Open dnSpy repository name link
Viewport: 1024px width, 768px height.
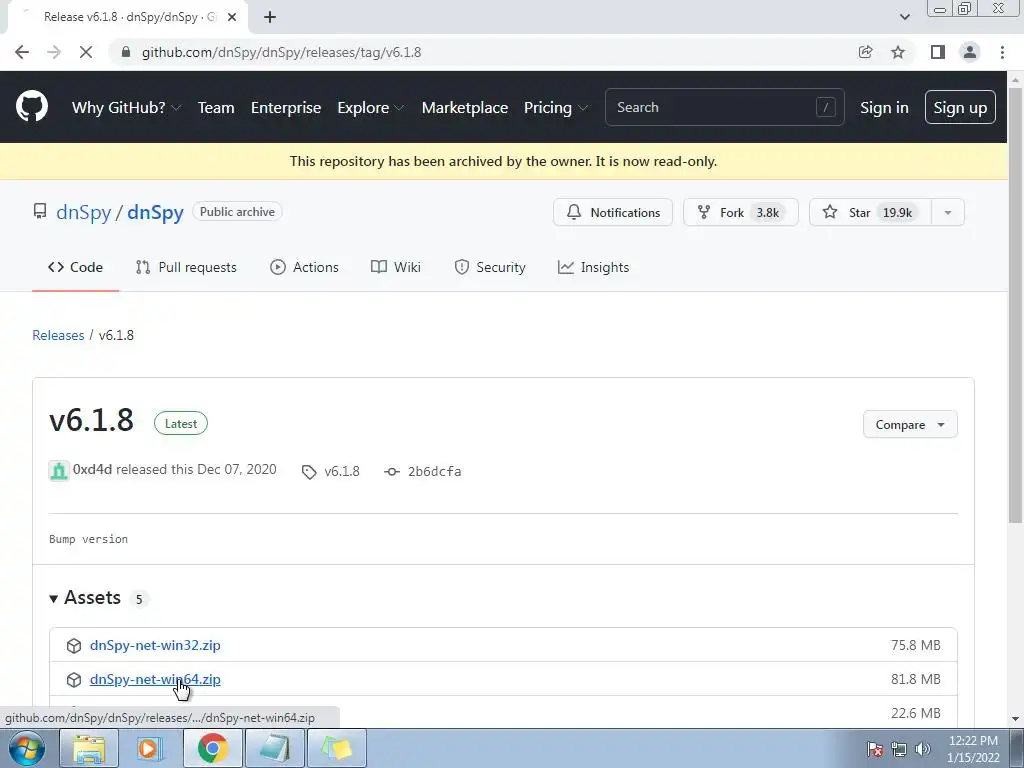pos(155,212)
